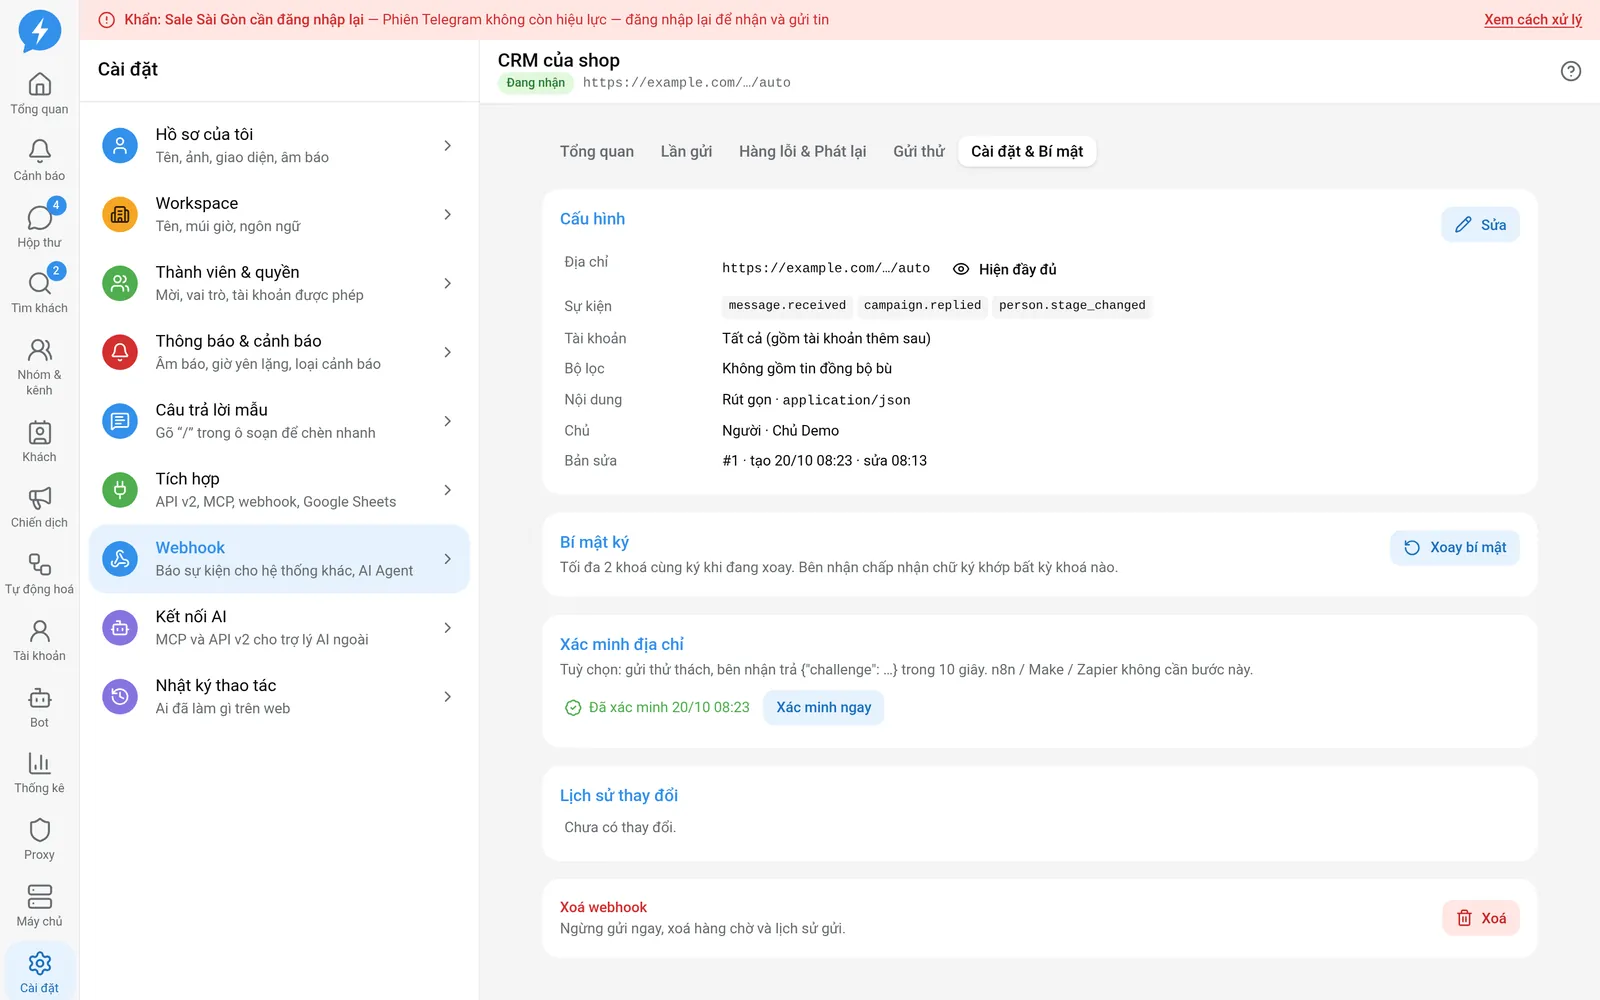Expand the Tích hợp settings row
This screenshot has width=1600, height=1000.
(279, 490)
